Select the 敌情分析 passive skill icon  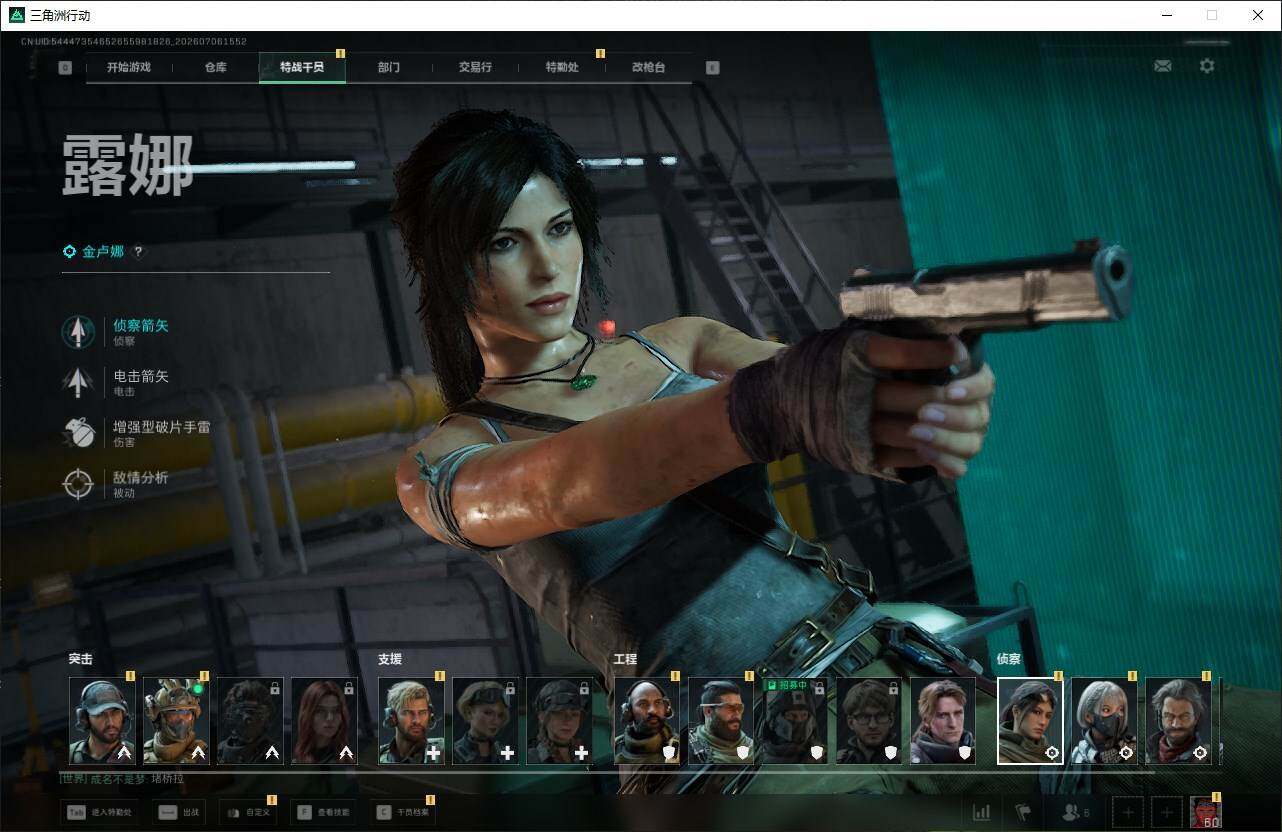tap(78, 484)
